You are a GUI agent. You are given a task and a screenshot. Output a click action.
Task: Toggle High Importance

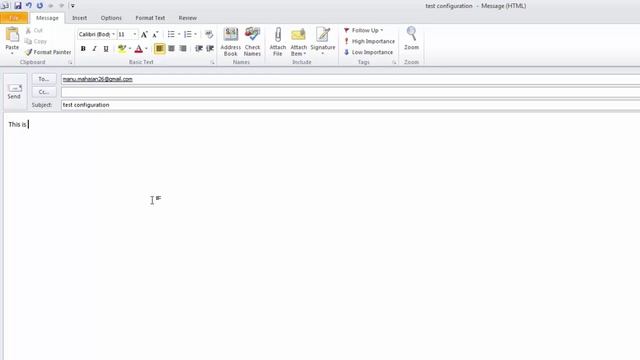(x=369, y=41)
